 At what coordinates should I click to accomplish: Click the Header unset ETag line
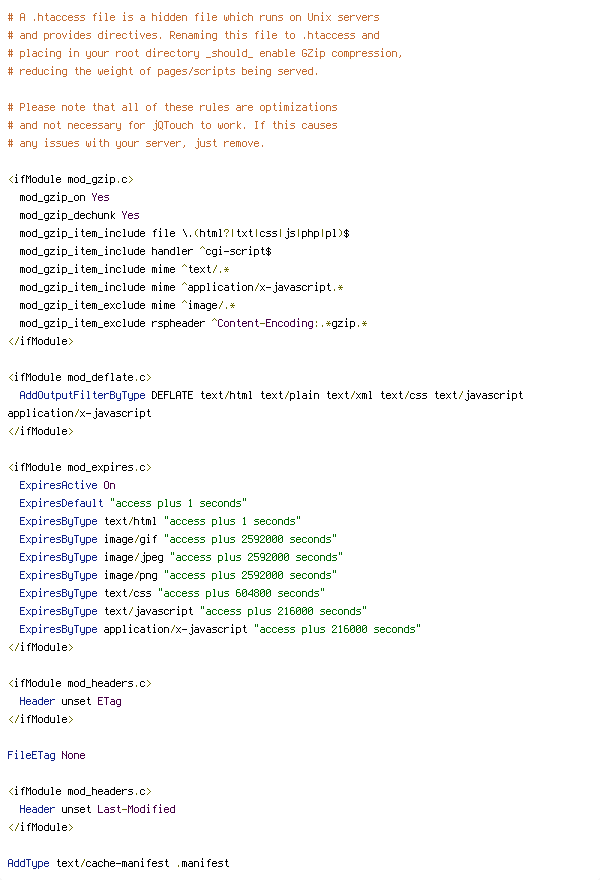(70, 701)
